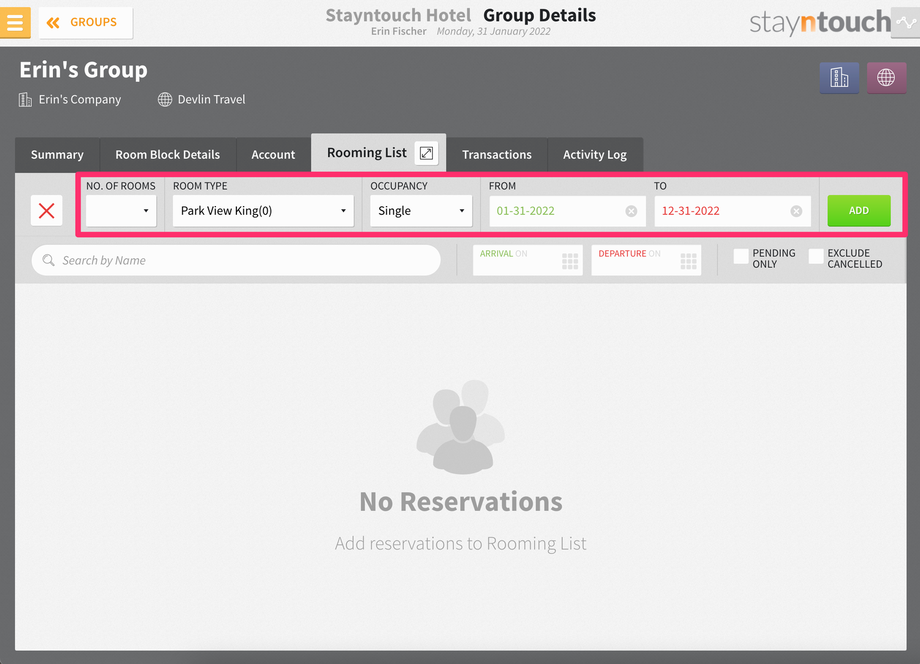
Task: Click the stayntouch logo
Action: click(x=820, y=22)
